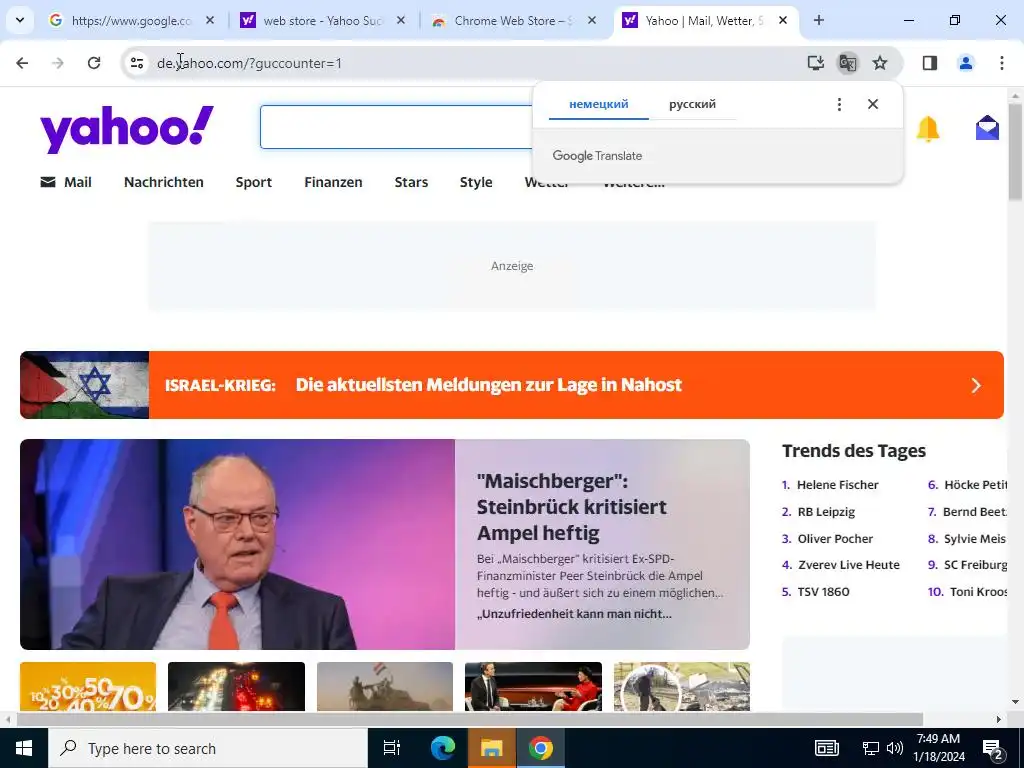Click the horizontal scrollbar

[x=469, y=720]
